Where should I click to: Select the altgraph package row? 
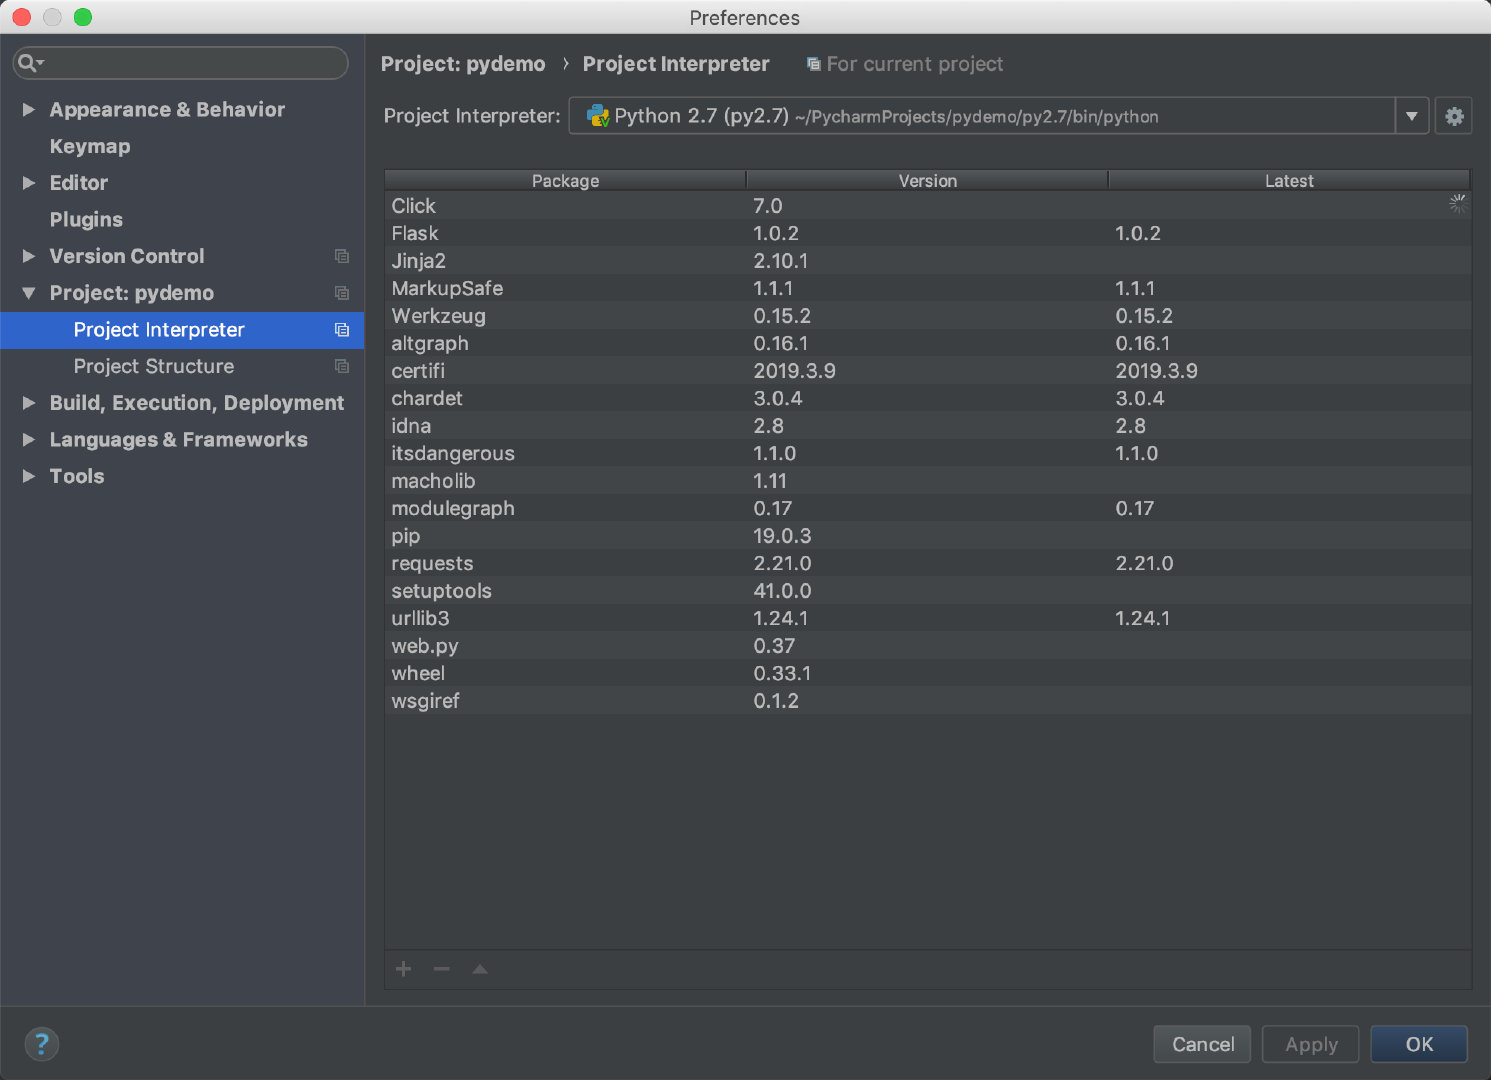pos(928,343)
